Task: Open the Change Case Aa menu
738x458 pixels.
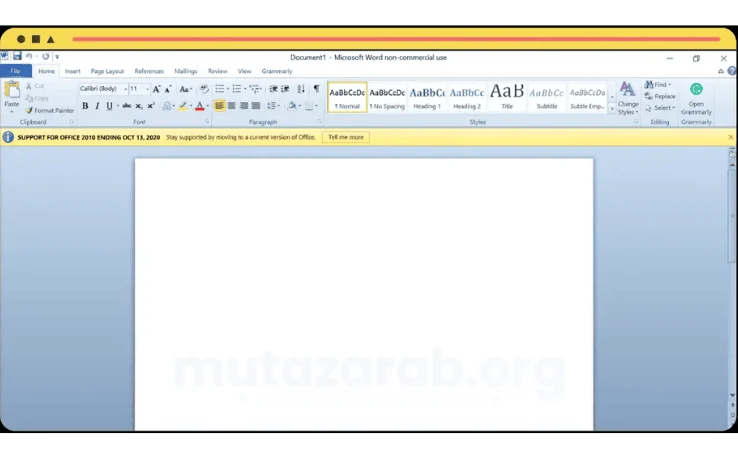Action: pyautogui.click(x=185, y=88)
